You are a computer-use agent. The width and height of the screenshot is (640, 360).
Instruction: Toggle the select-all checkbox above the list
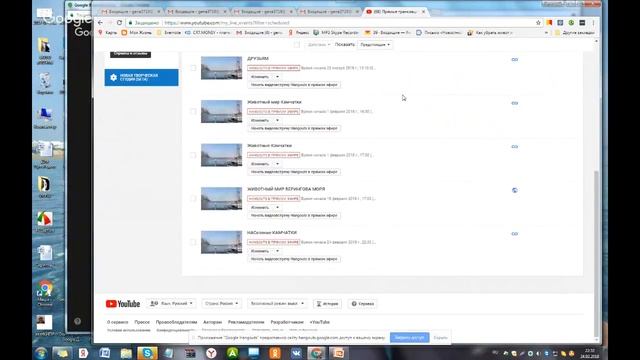[x=297, y=44]
